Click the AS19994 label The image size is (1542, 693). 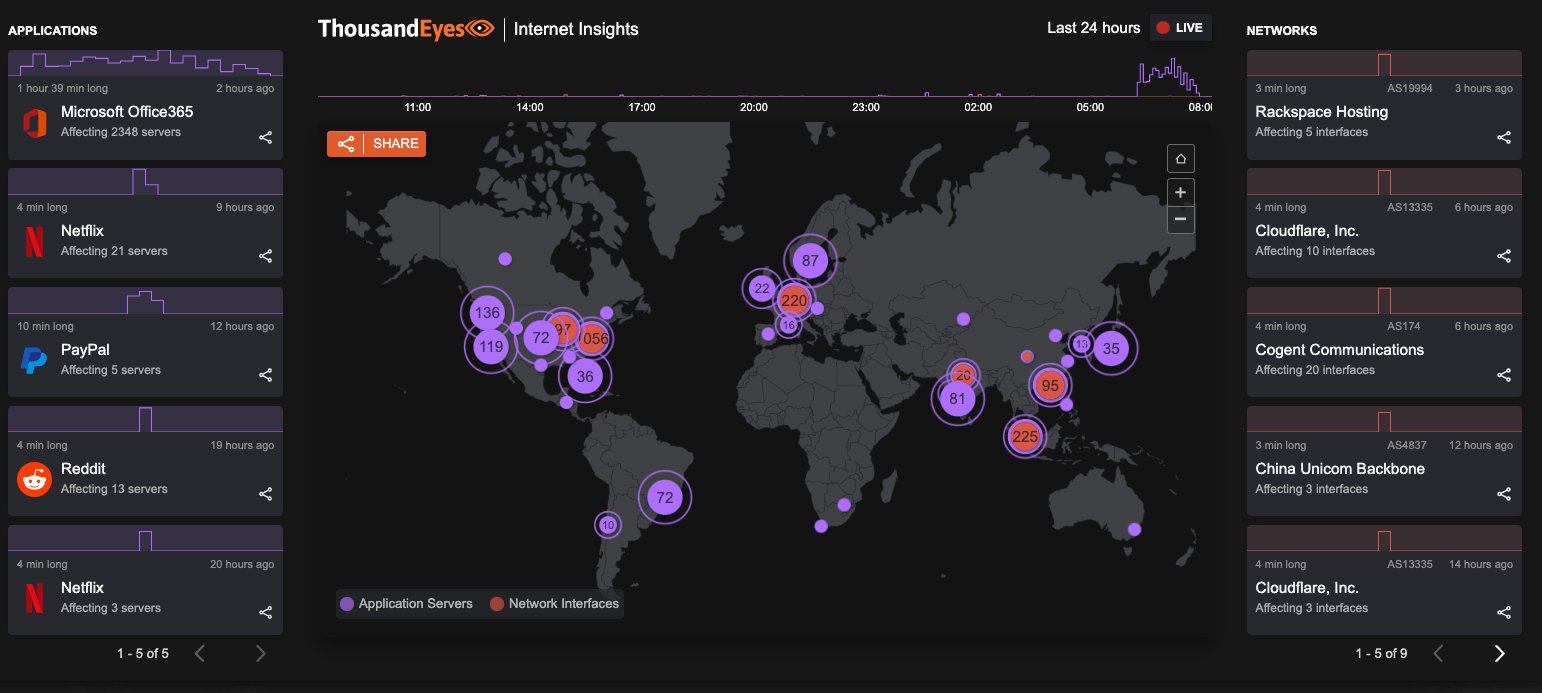1412,88
